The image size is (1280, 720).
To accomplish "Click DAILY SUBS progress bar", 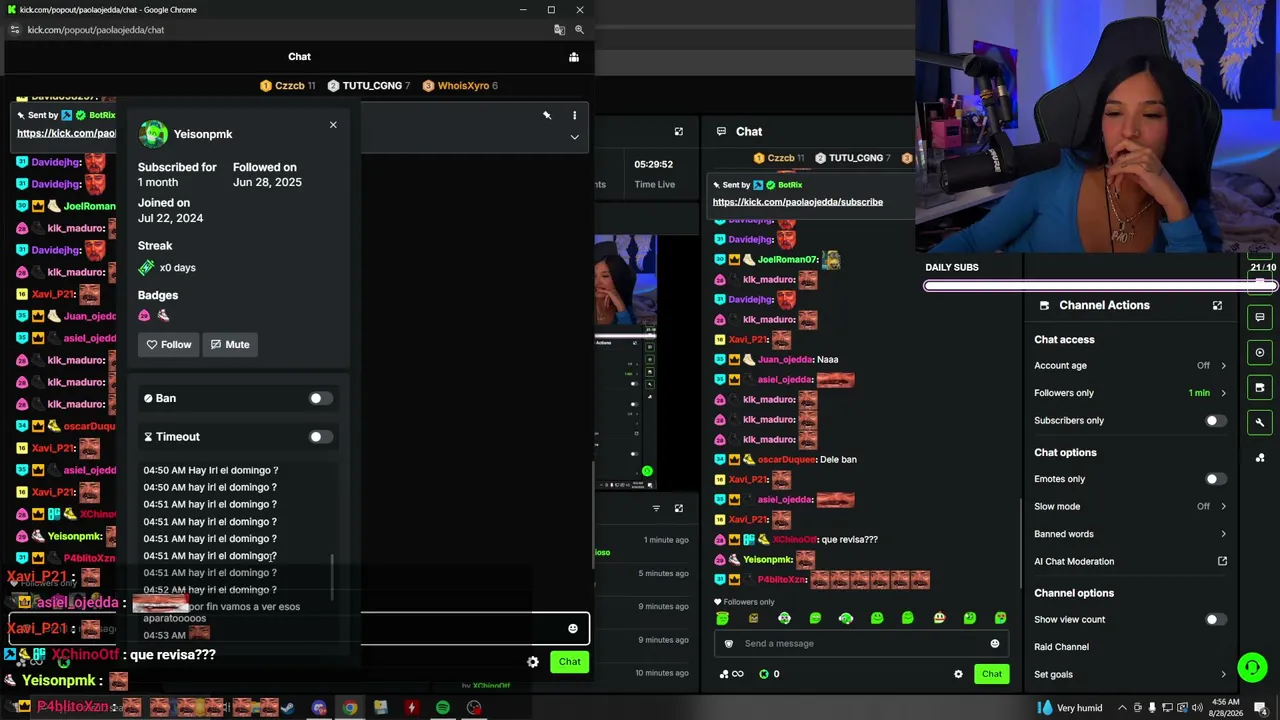I will click(1100, 286).
